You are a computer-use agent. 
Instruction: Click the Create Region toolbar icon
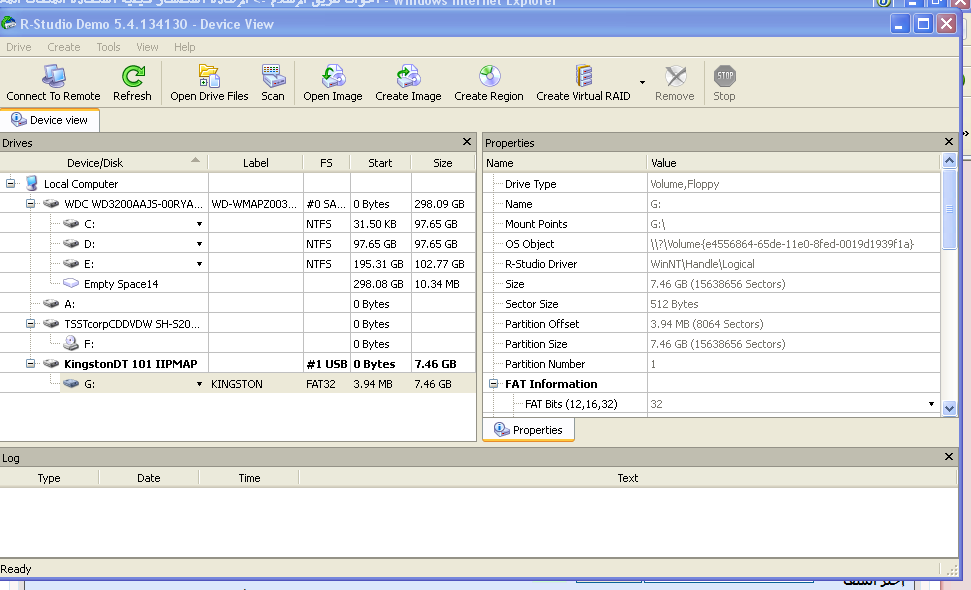pos(489,76)
